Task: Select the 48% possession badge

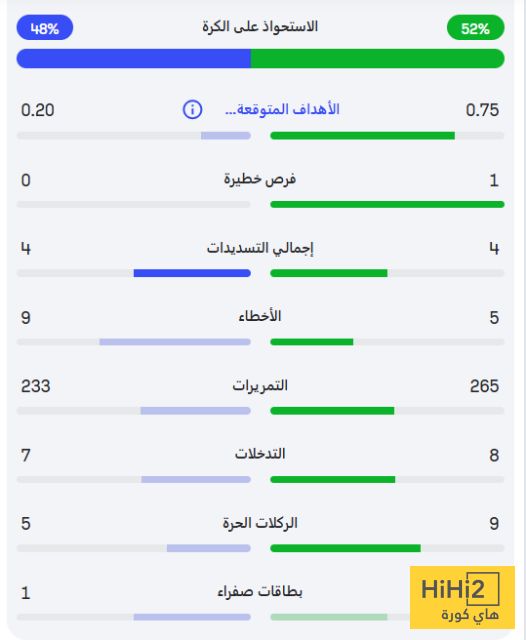Action: 45,28
